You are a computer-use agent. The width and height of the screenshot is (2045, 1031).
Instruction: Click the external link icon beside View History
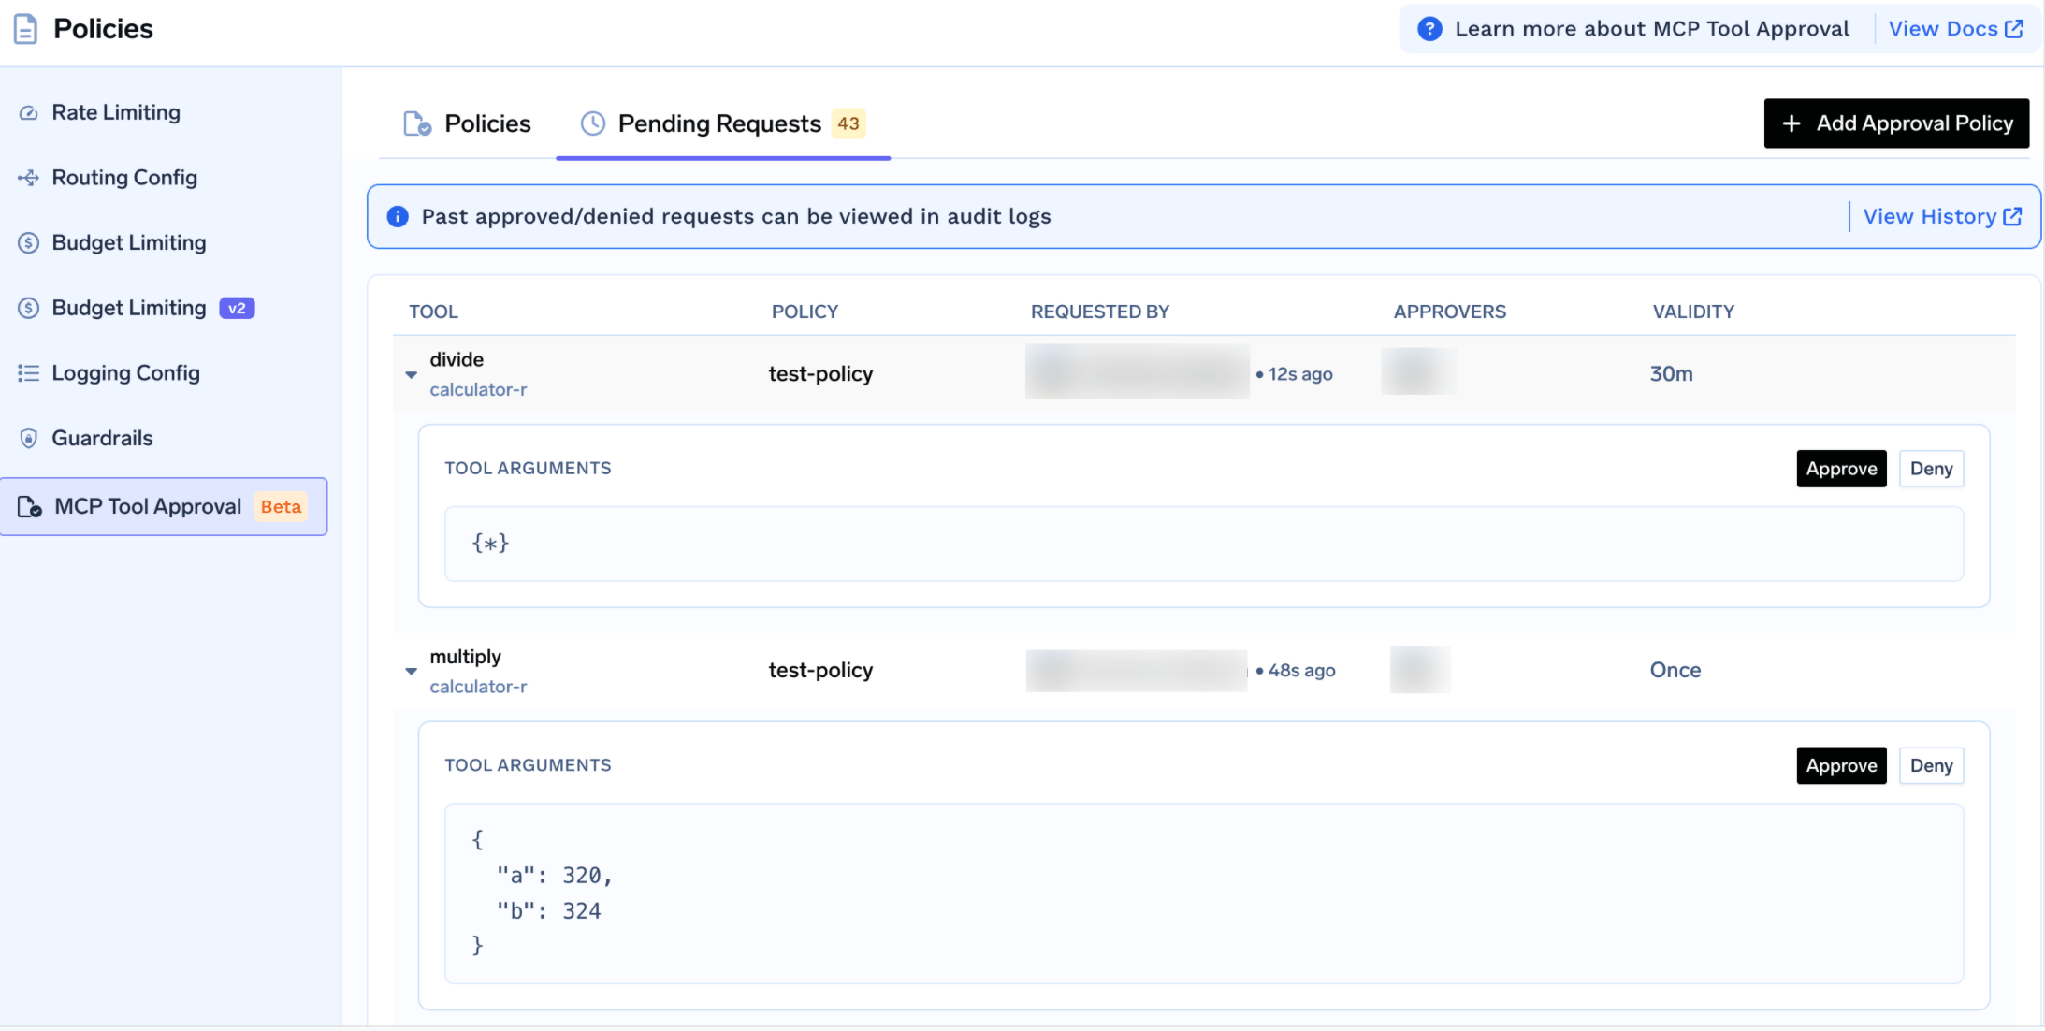point(2012,216)
